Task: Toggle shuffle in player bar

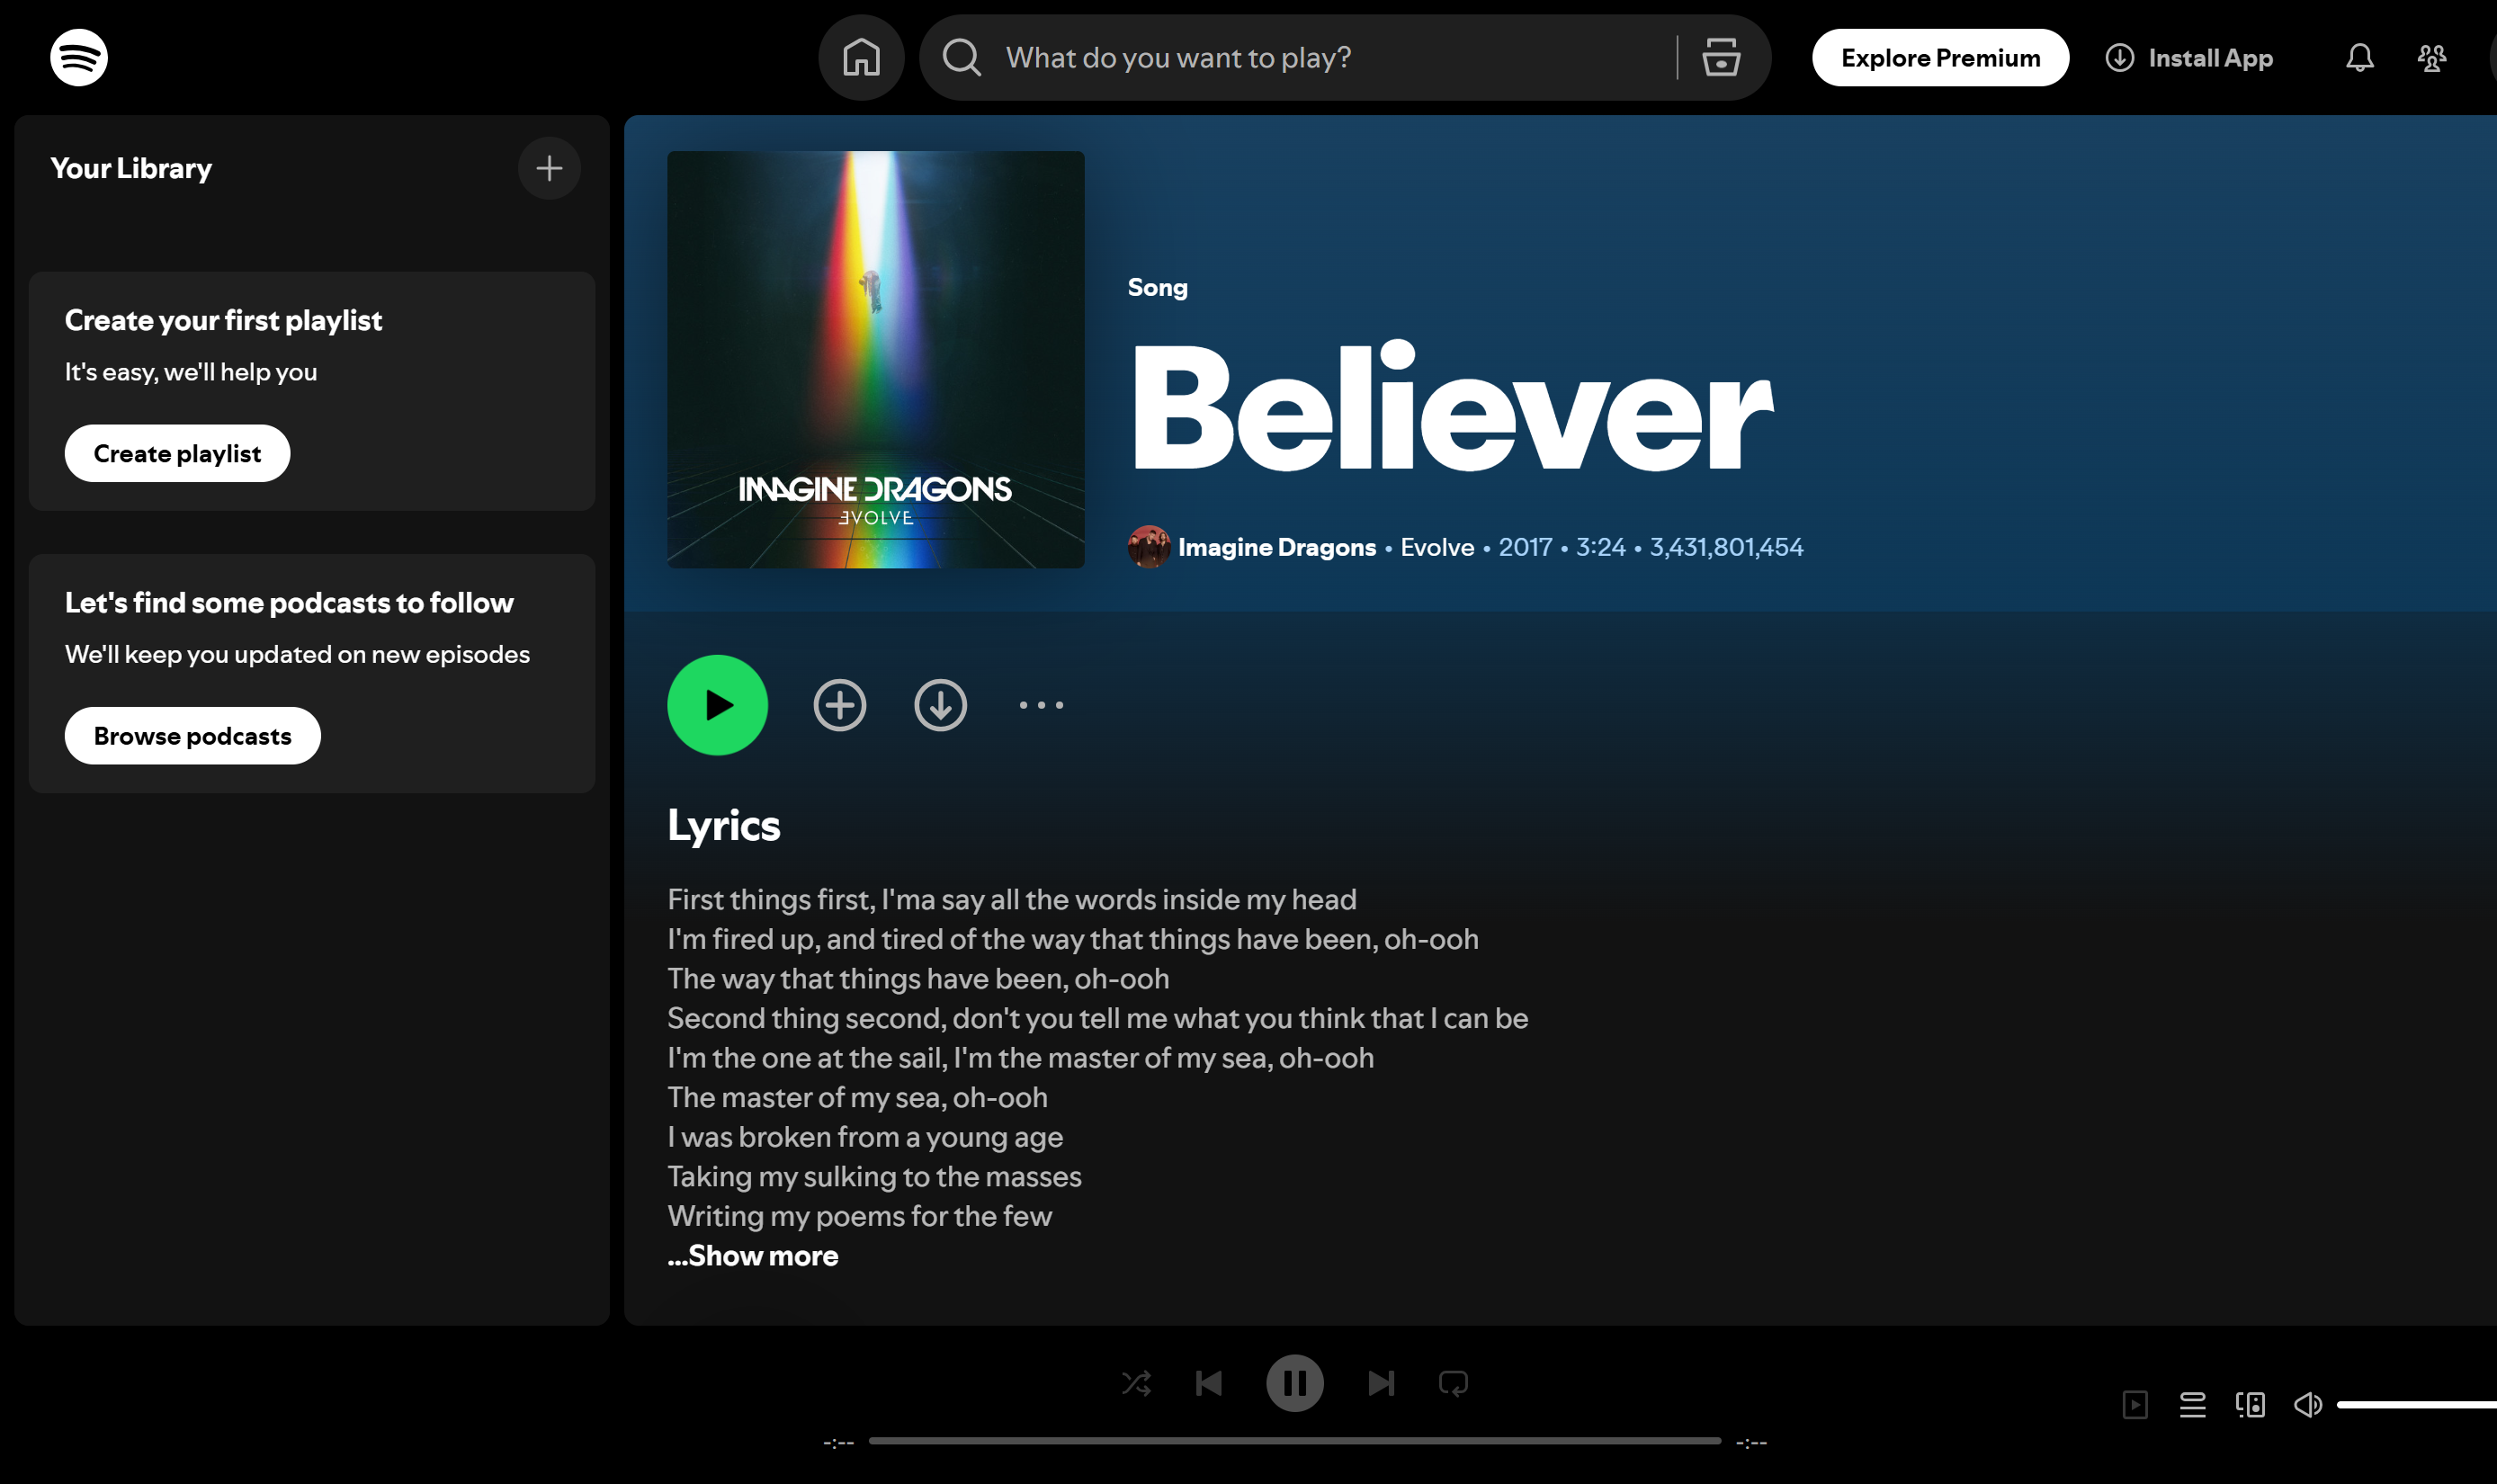Action: [1136, 1383]
